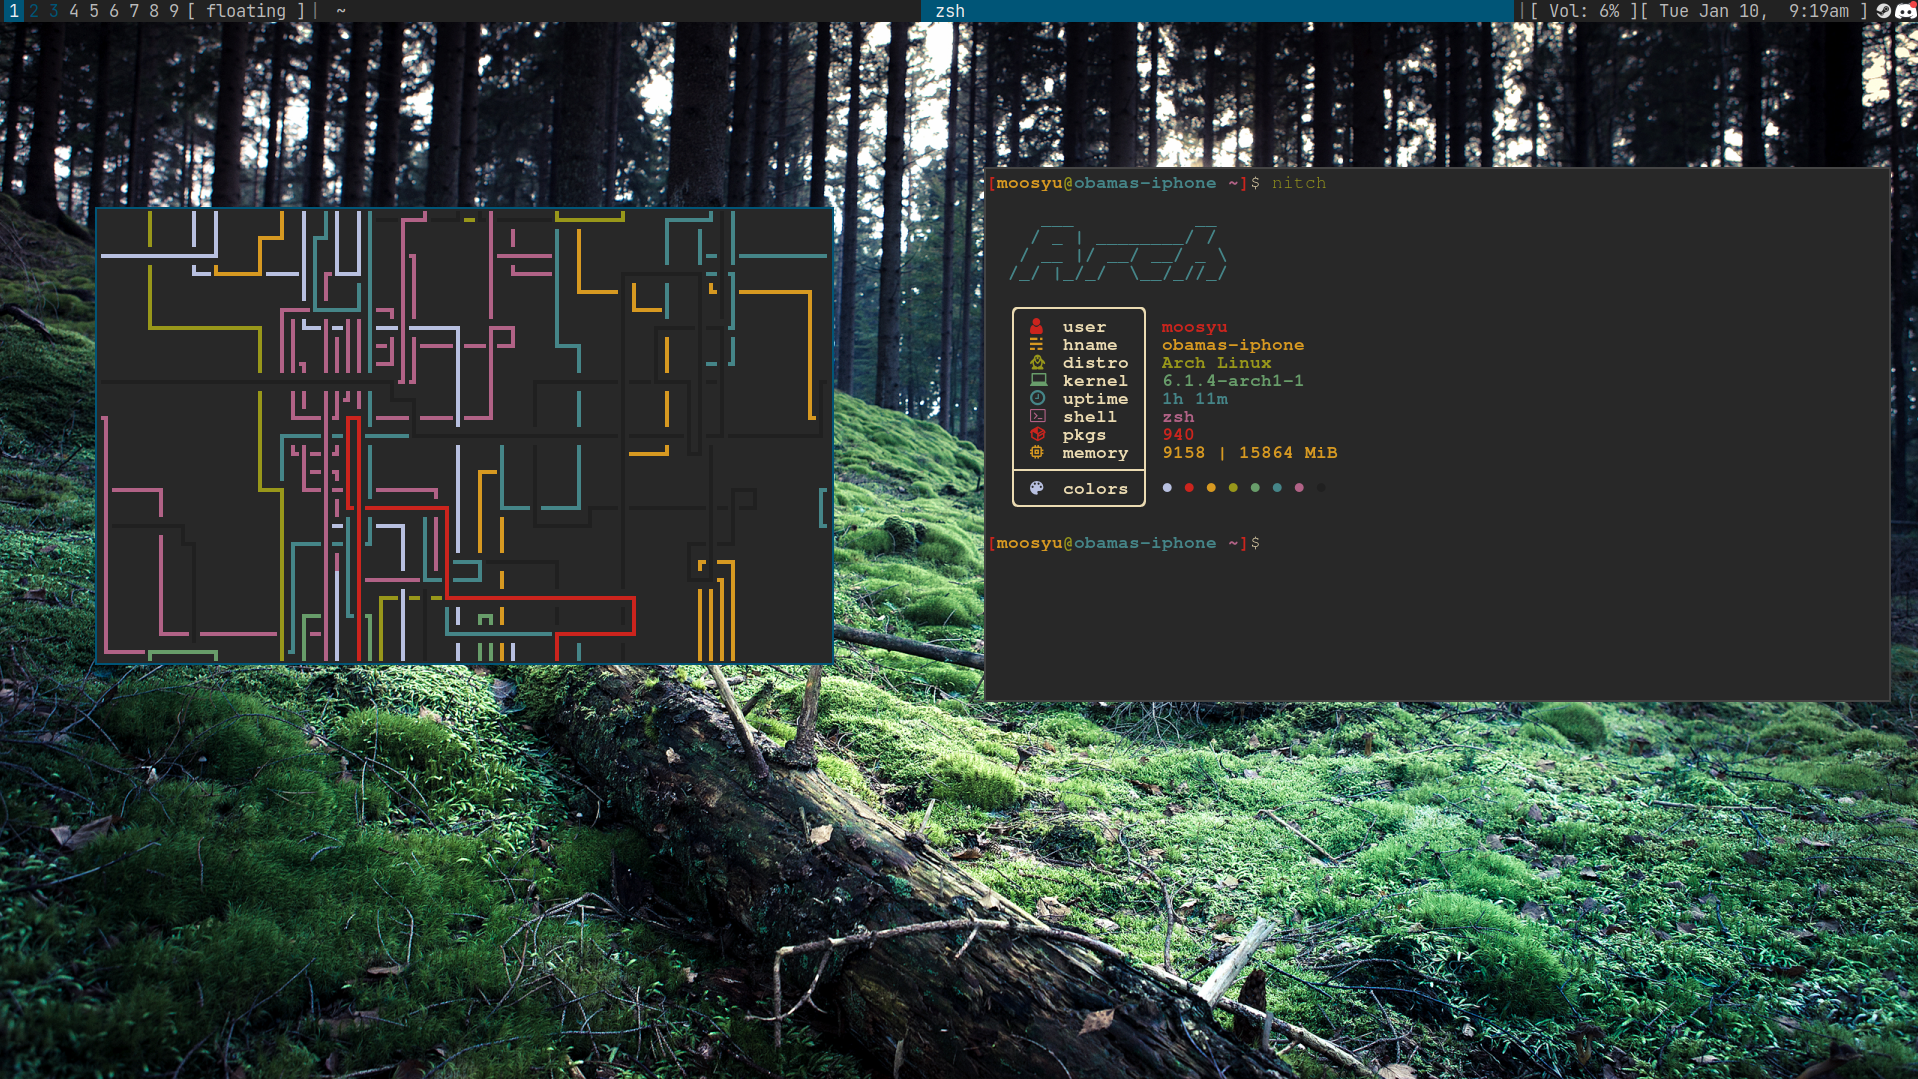Viewport: 1918px width, 1079px height.
Task: Click the colors label in the info box
Action: 1095,489
